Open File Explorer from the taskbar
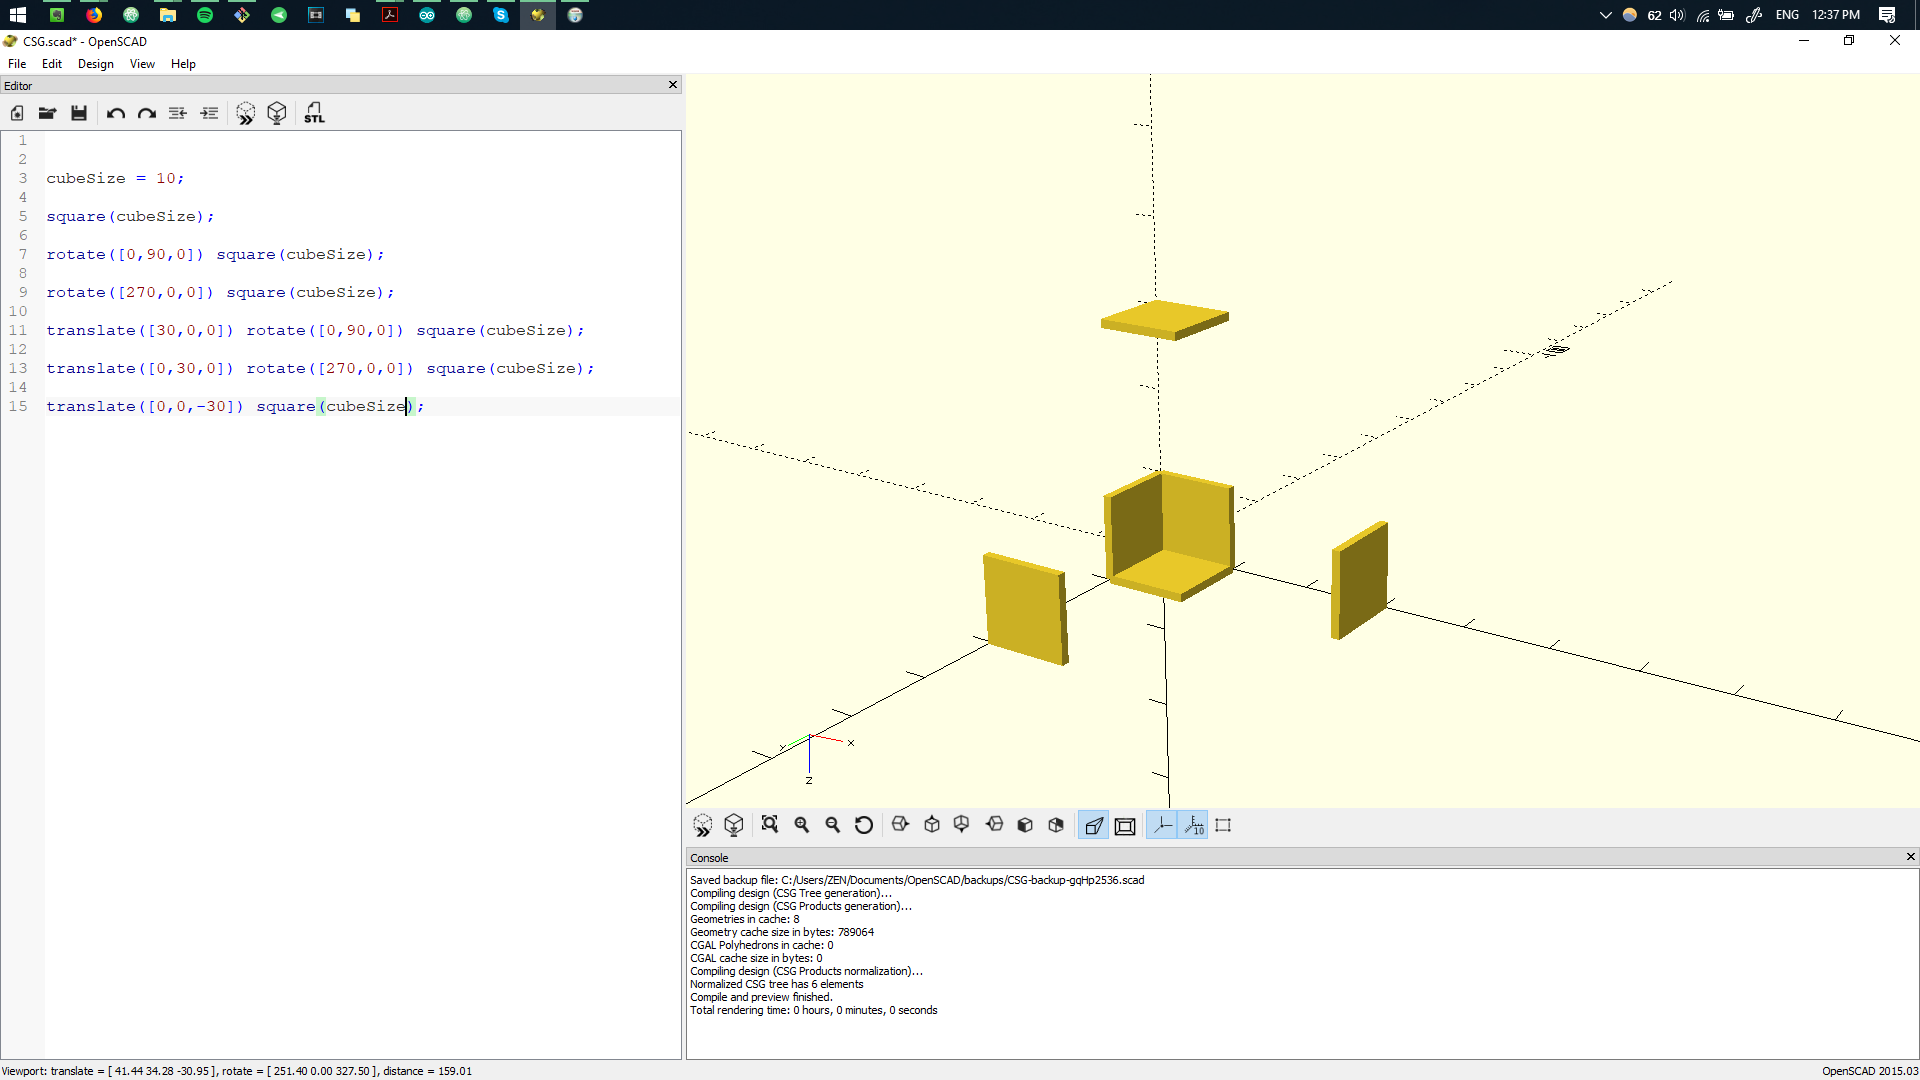 pyautogui.click(x=168, y=15)
